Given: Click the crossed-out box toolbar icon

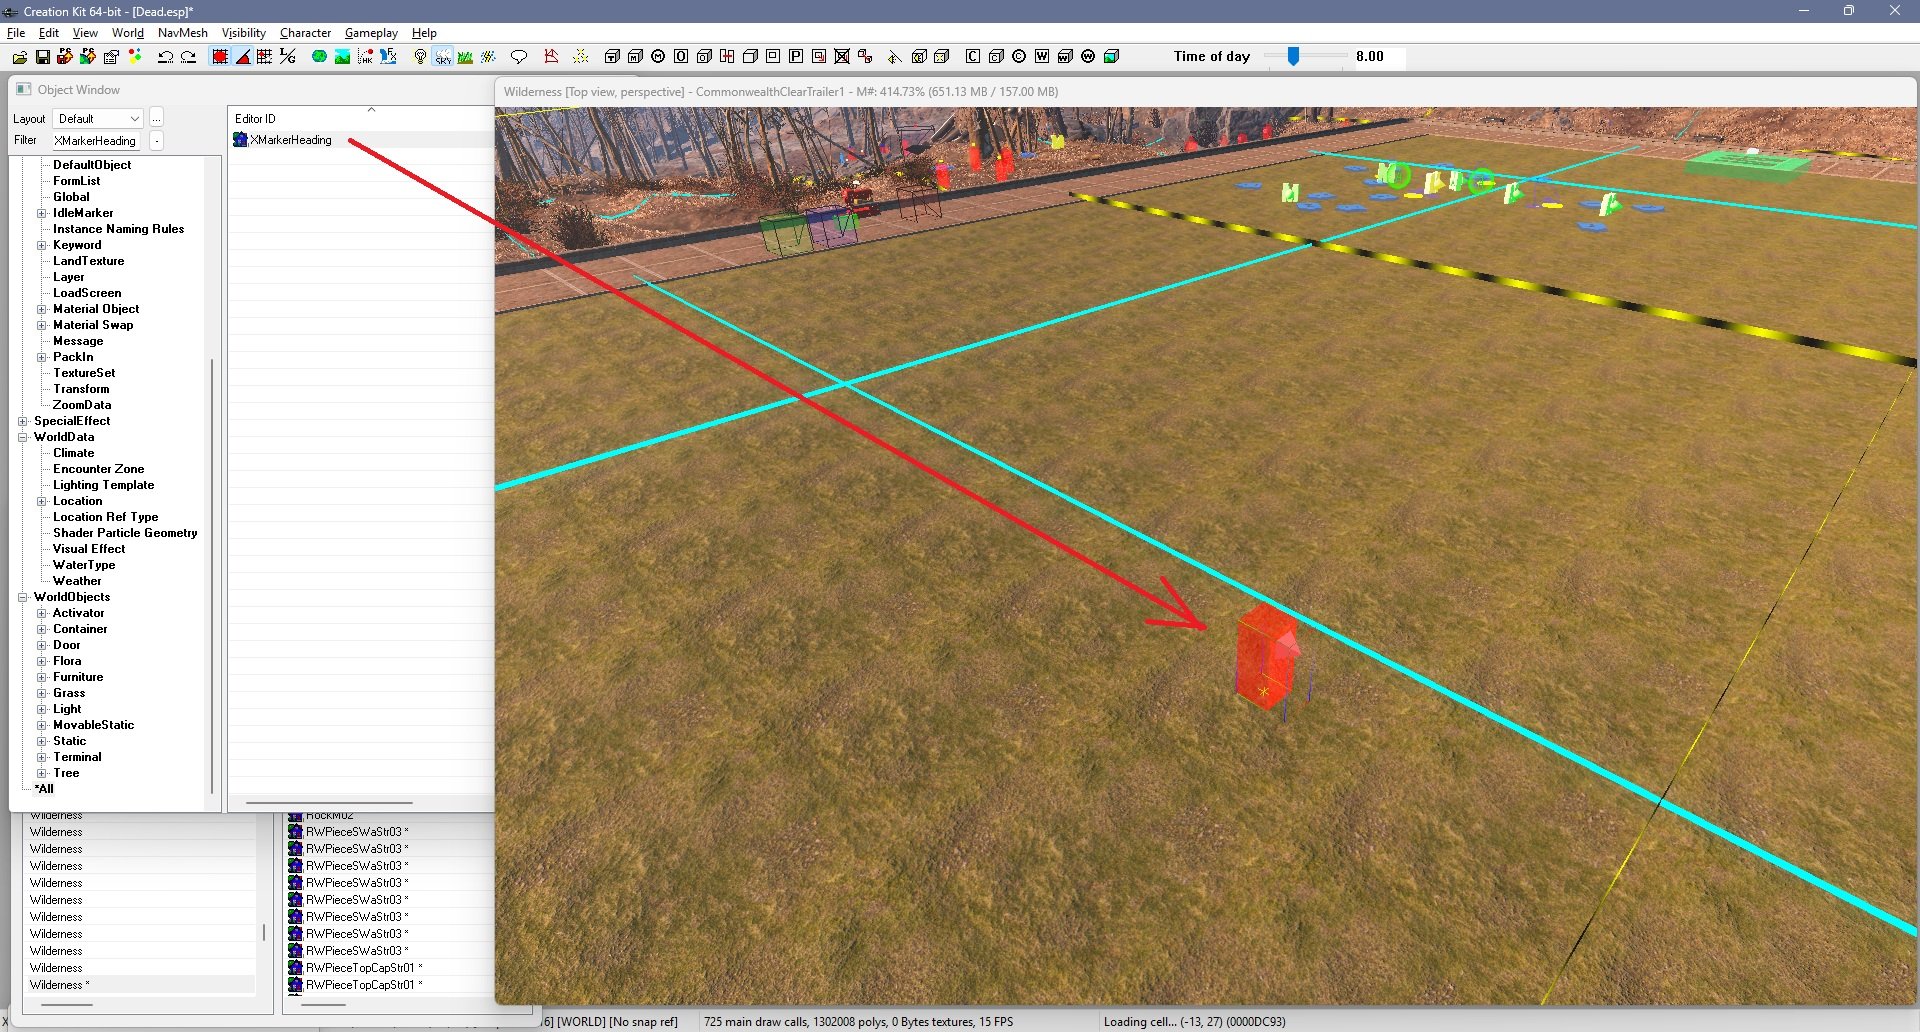Looking at the screenshot, I should [842, 57].
